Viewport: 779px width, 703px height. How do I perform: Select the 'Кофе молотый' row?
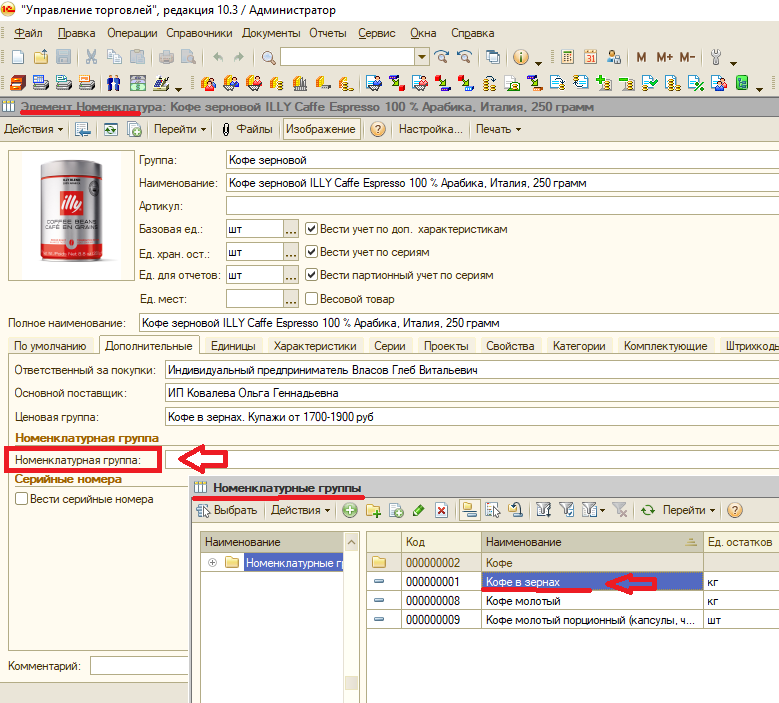pos(572,601)
